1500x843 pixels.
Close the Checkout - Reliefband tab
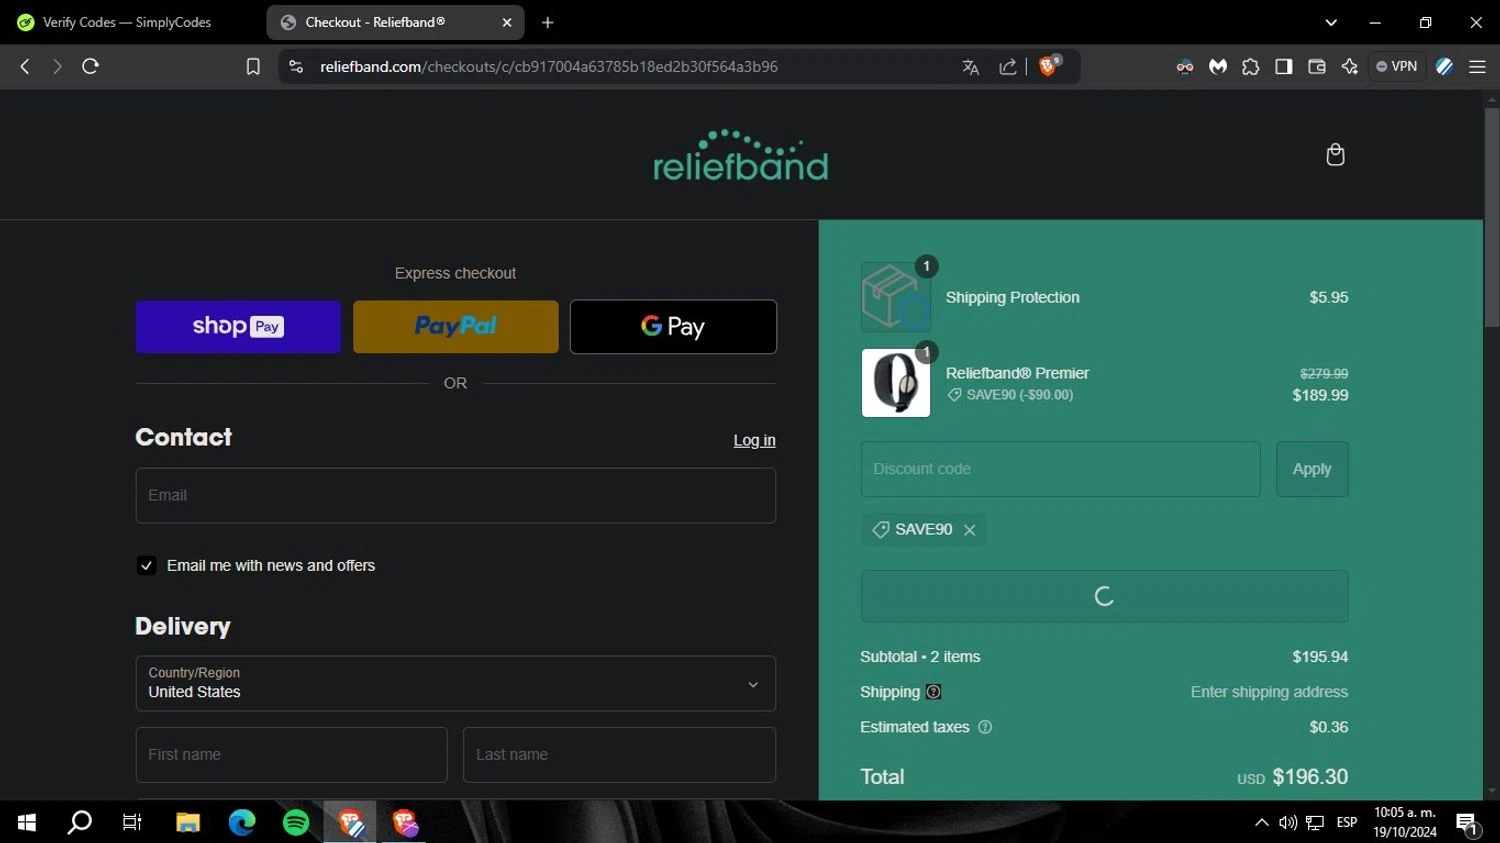(507, 22)
